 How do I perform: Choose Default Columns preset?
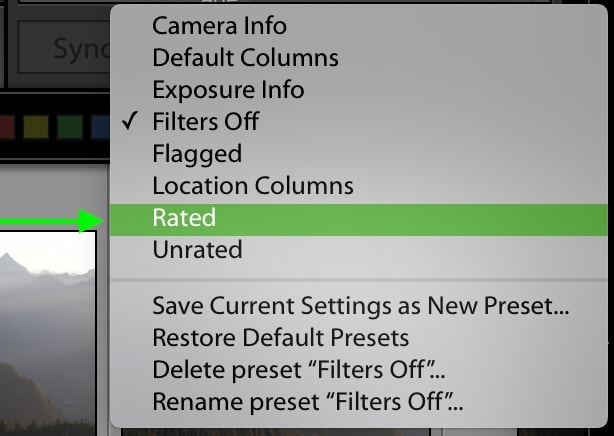click(x=245, y=57)
